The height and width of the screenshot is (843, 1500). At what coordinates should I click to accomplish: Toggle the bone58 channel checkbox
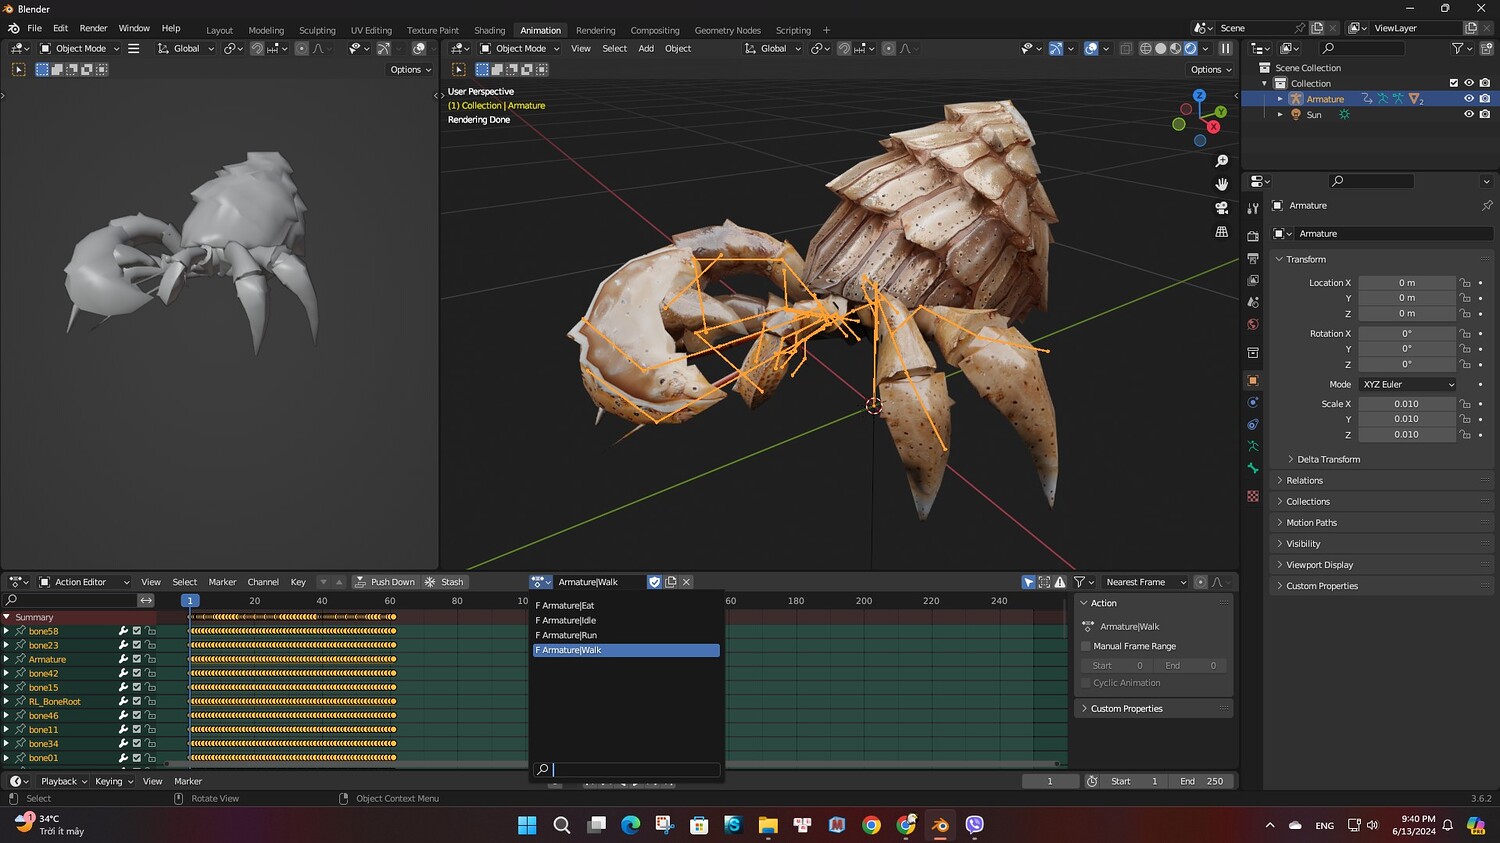pos(137,631)
